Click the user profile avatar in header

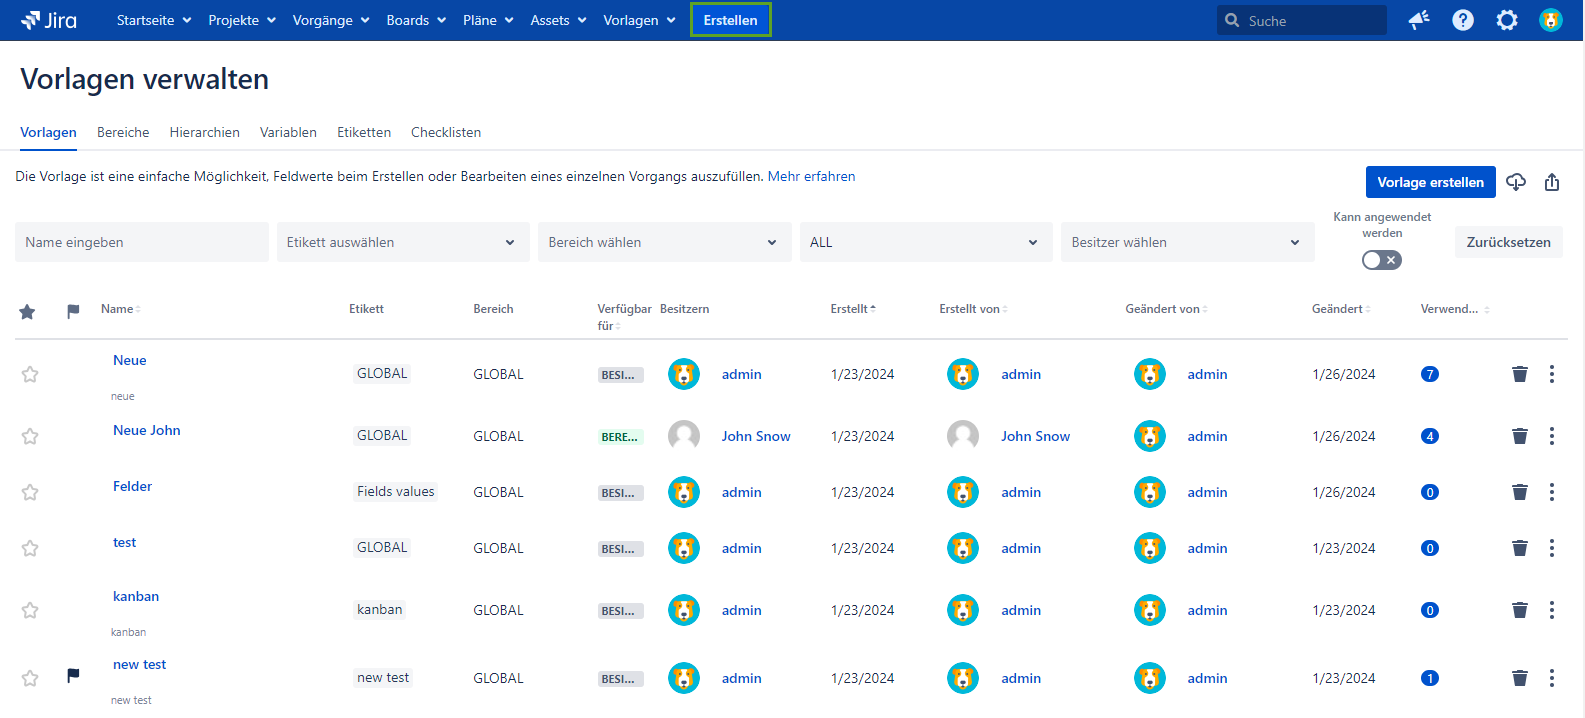click(x=1550, y=20)
